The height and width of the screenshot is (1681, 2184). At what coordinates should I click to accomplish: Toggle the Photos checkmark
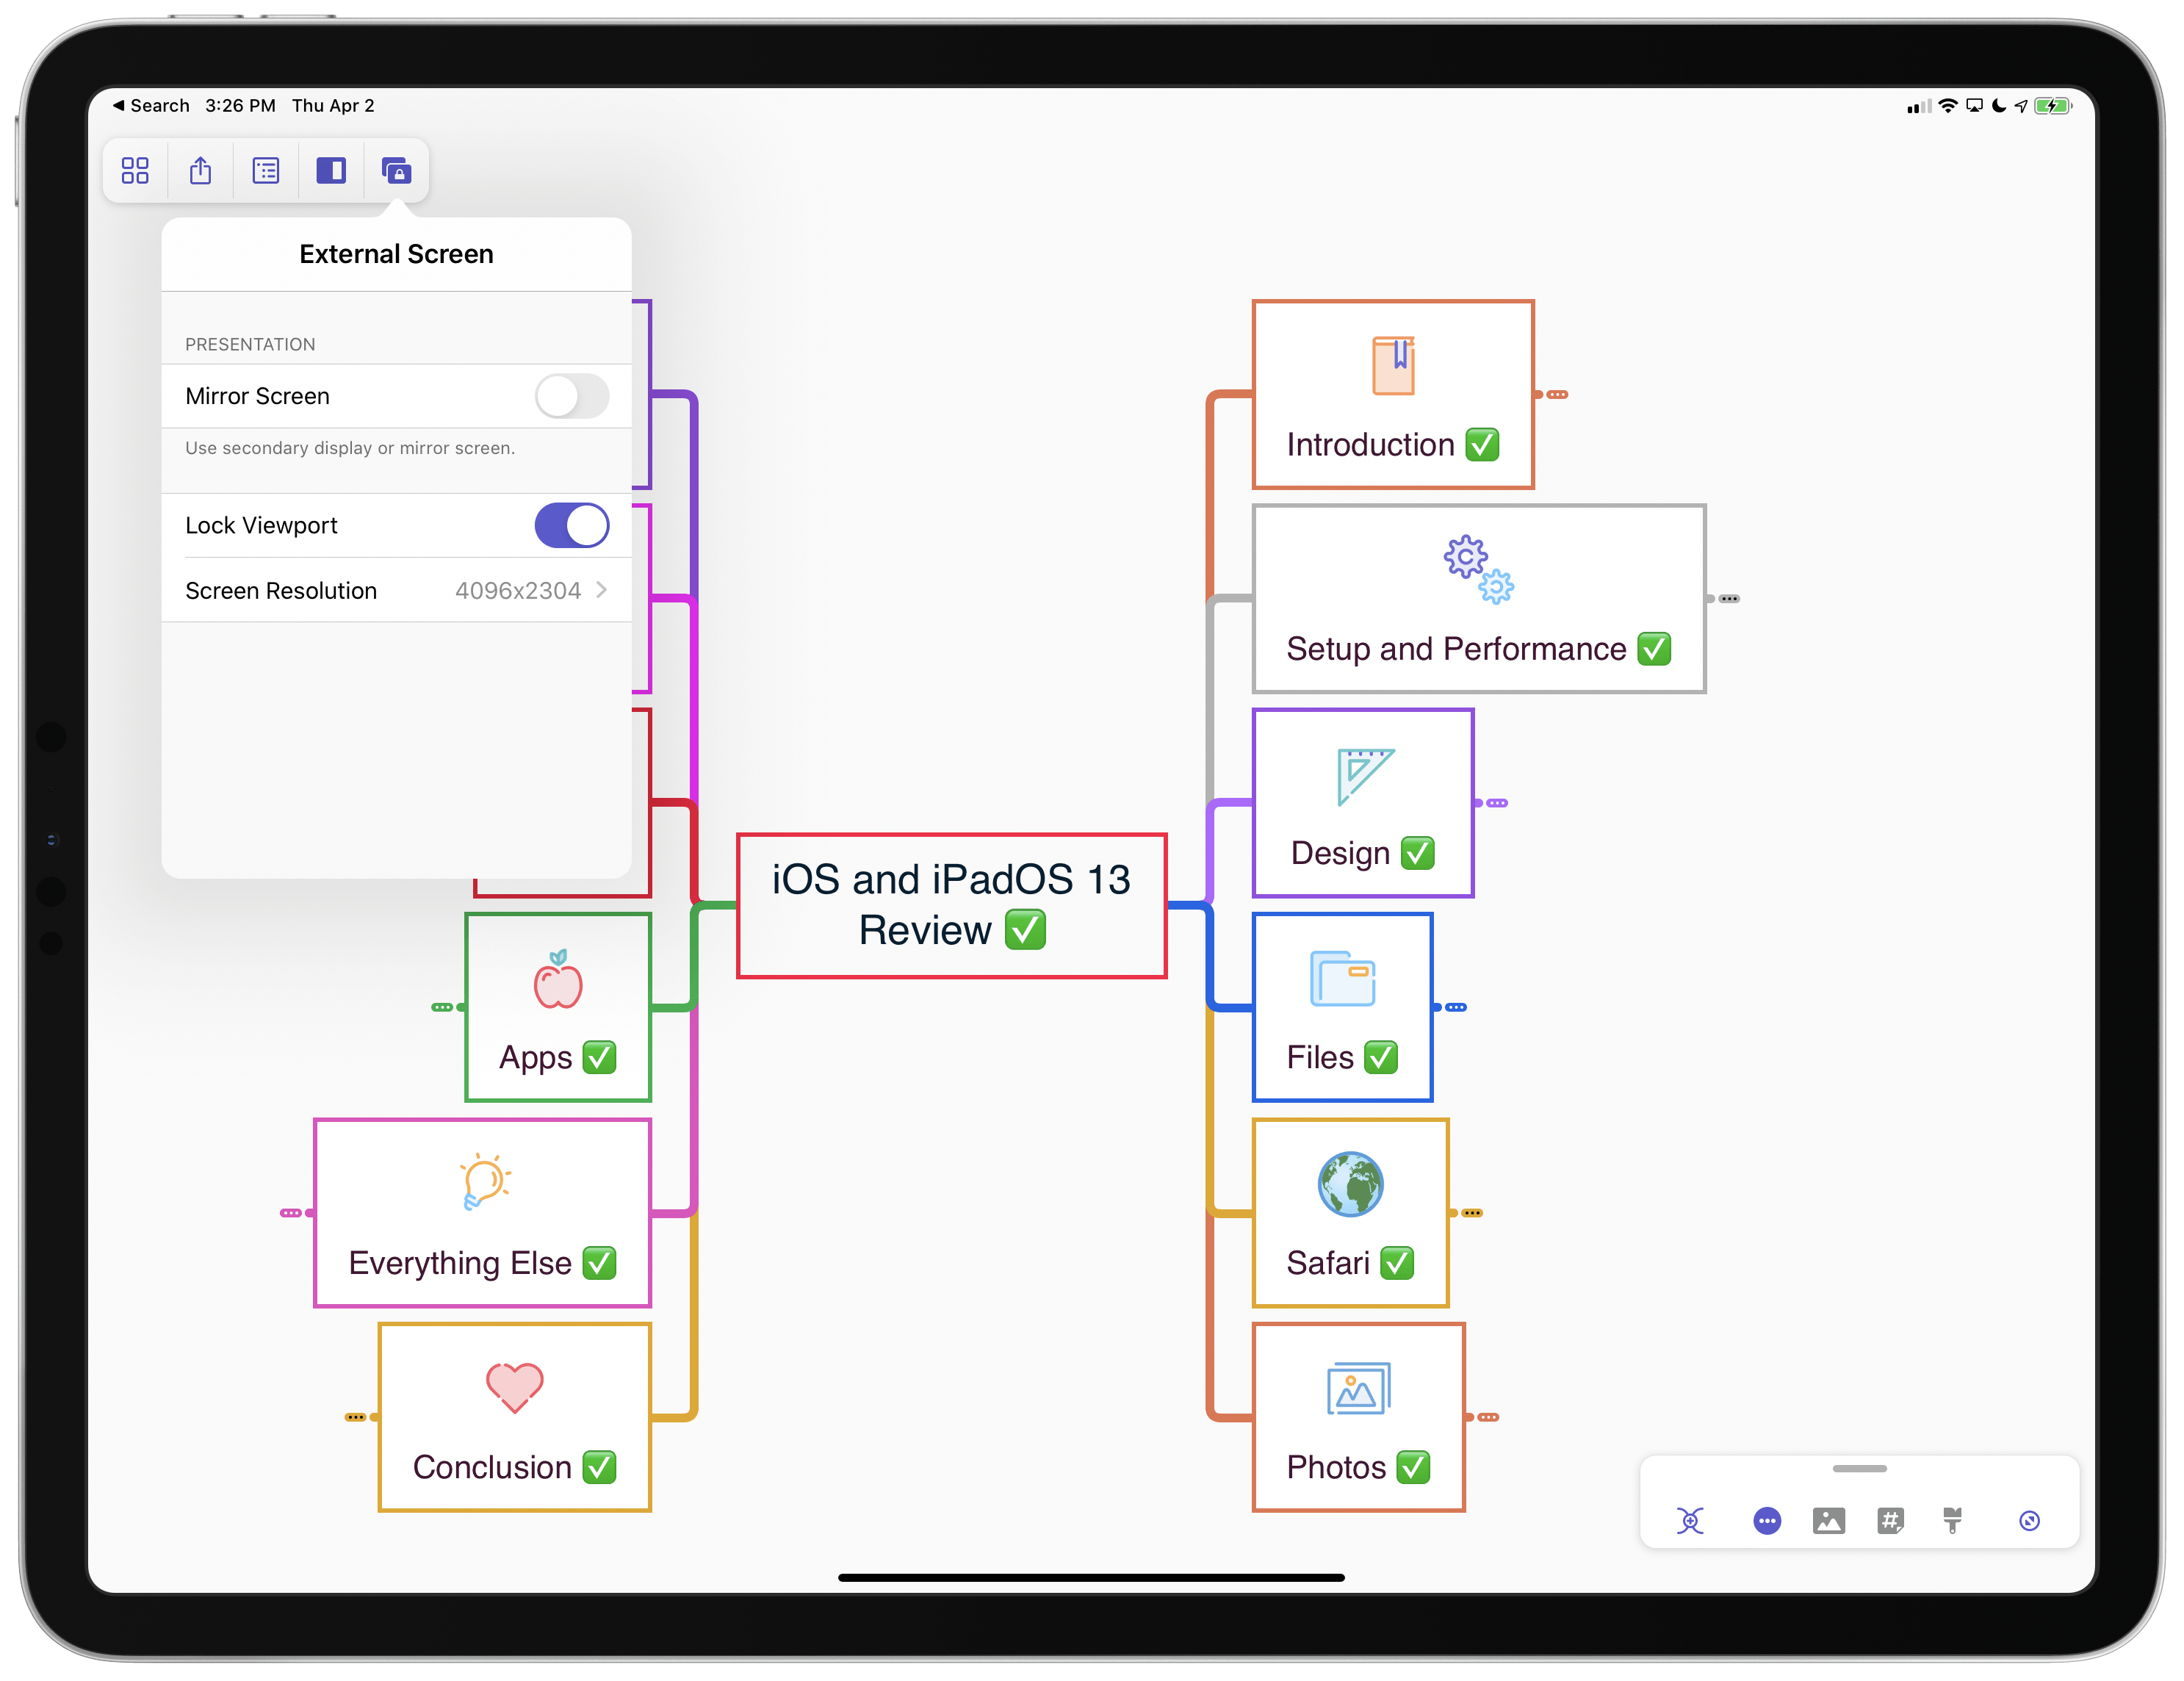tap(1413, 1467)
